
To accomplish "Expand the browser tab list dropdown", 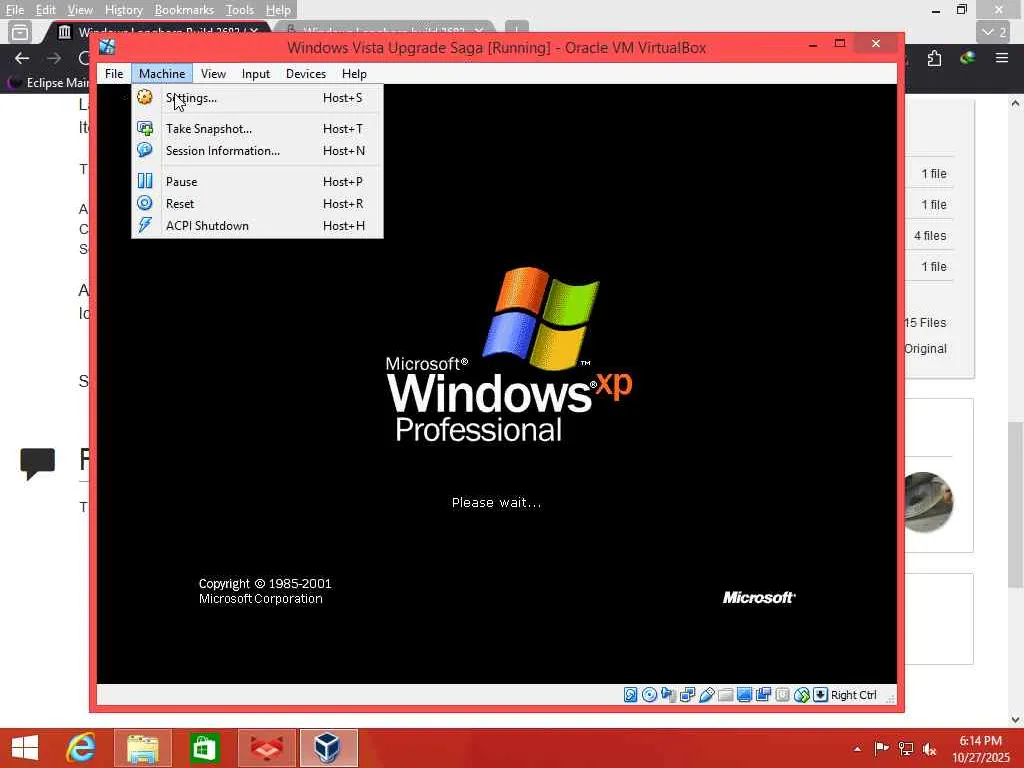I will (994, 32).
